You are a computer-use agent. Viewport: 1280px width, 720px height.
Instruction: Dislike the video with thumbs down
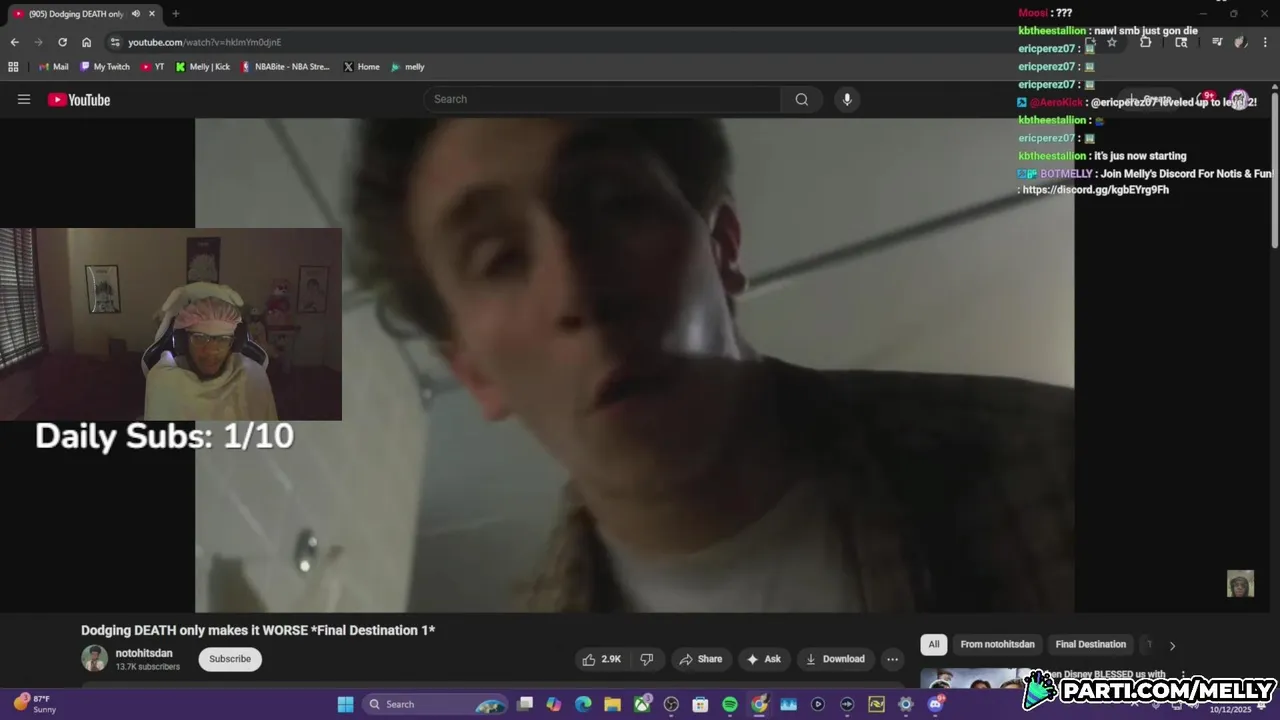coord(647,659)
